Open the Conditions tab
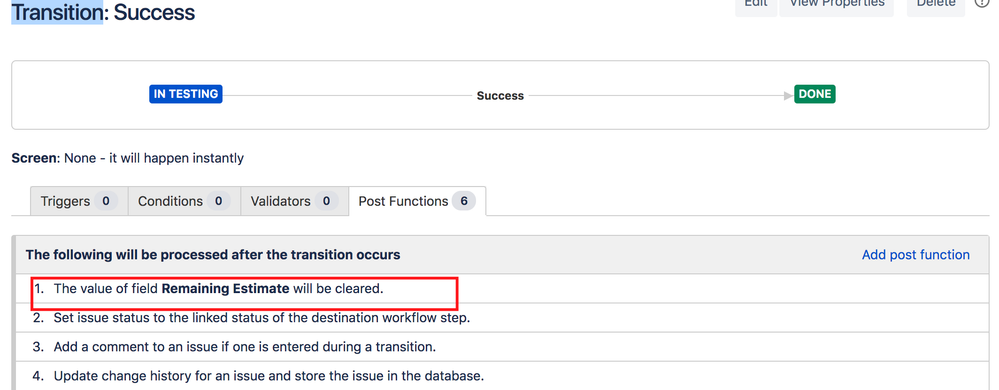Image resolution: width=999 pixels, height=390 pixels. tap(184, 201)
